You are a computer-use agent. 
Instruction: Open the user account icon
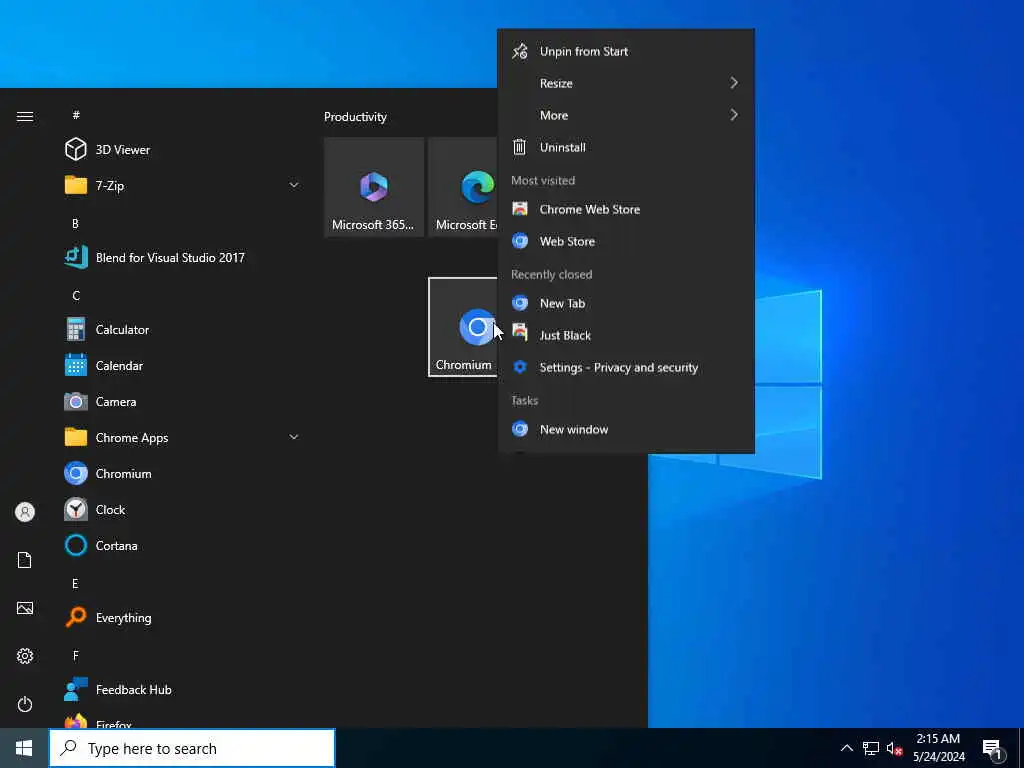point(25,512)
